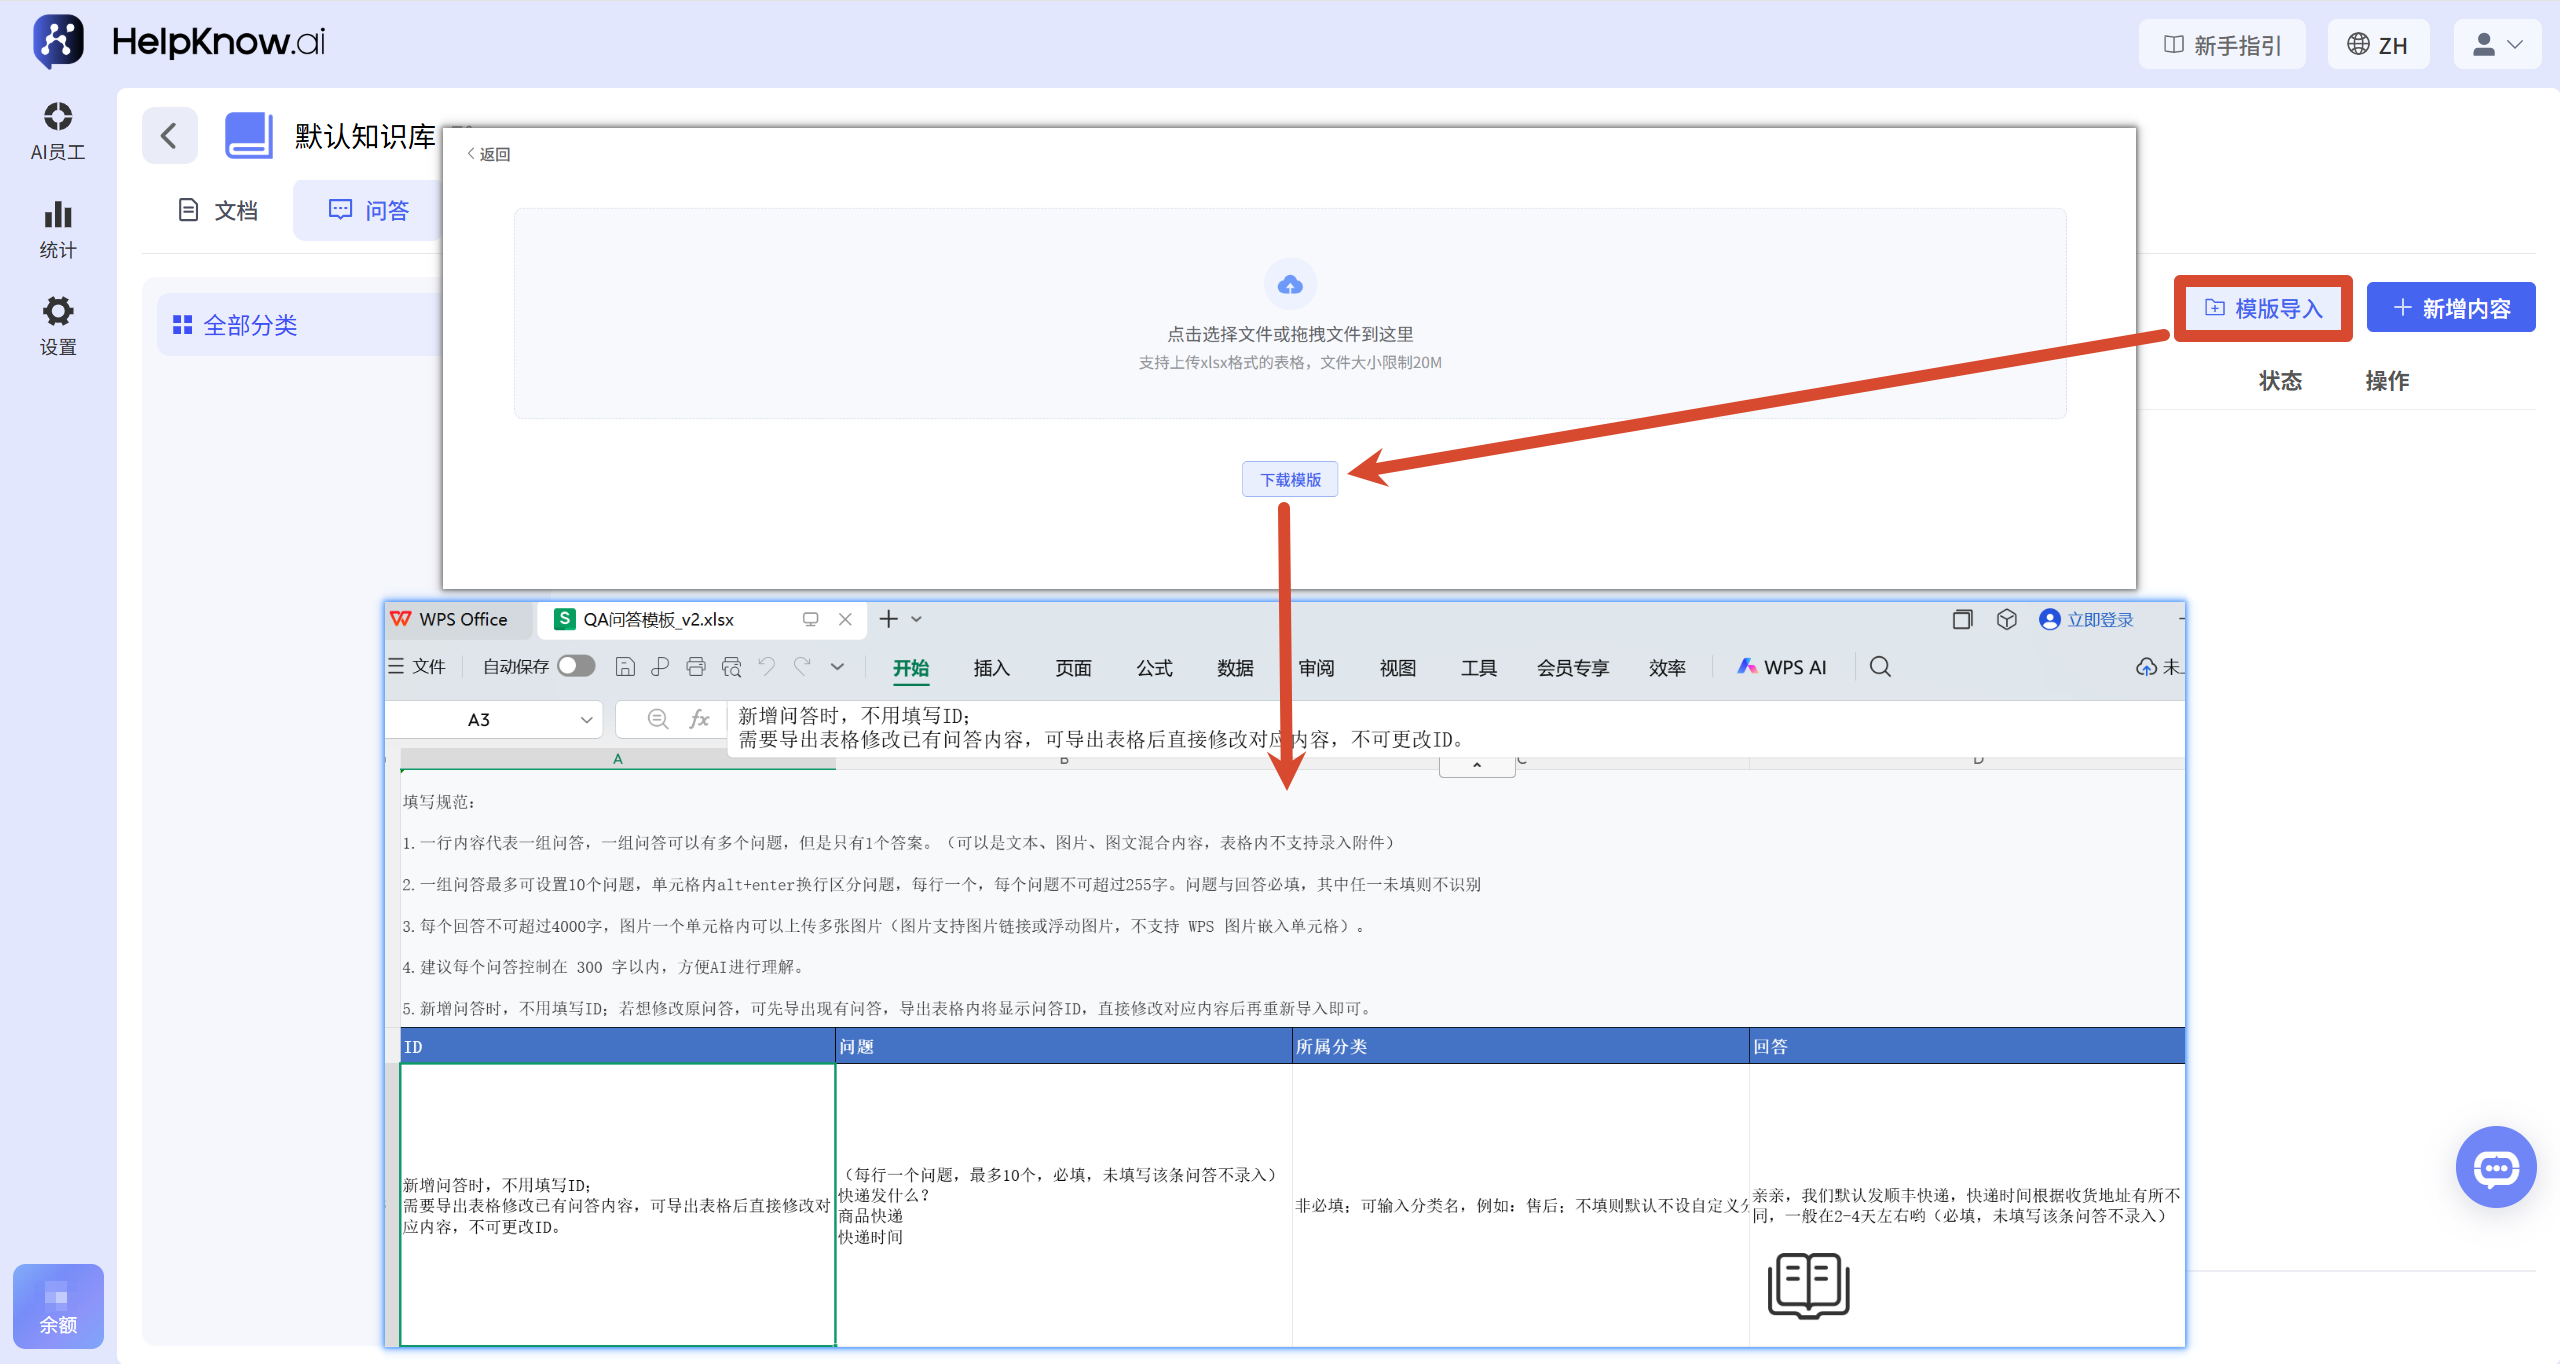Click the WPS search magnifier icon
This screenshot has height=1364, width=2560.
[x=1880, y=667]
